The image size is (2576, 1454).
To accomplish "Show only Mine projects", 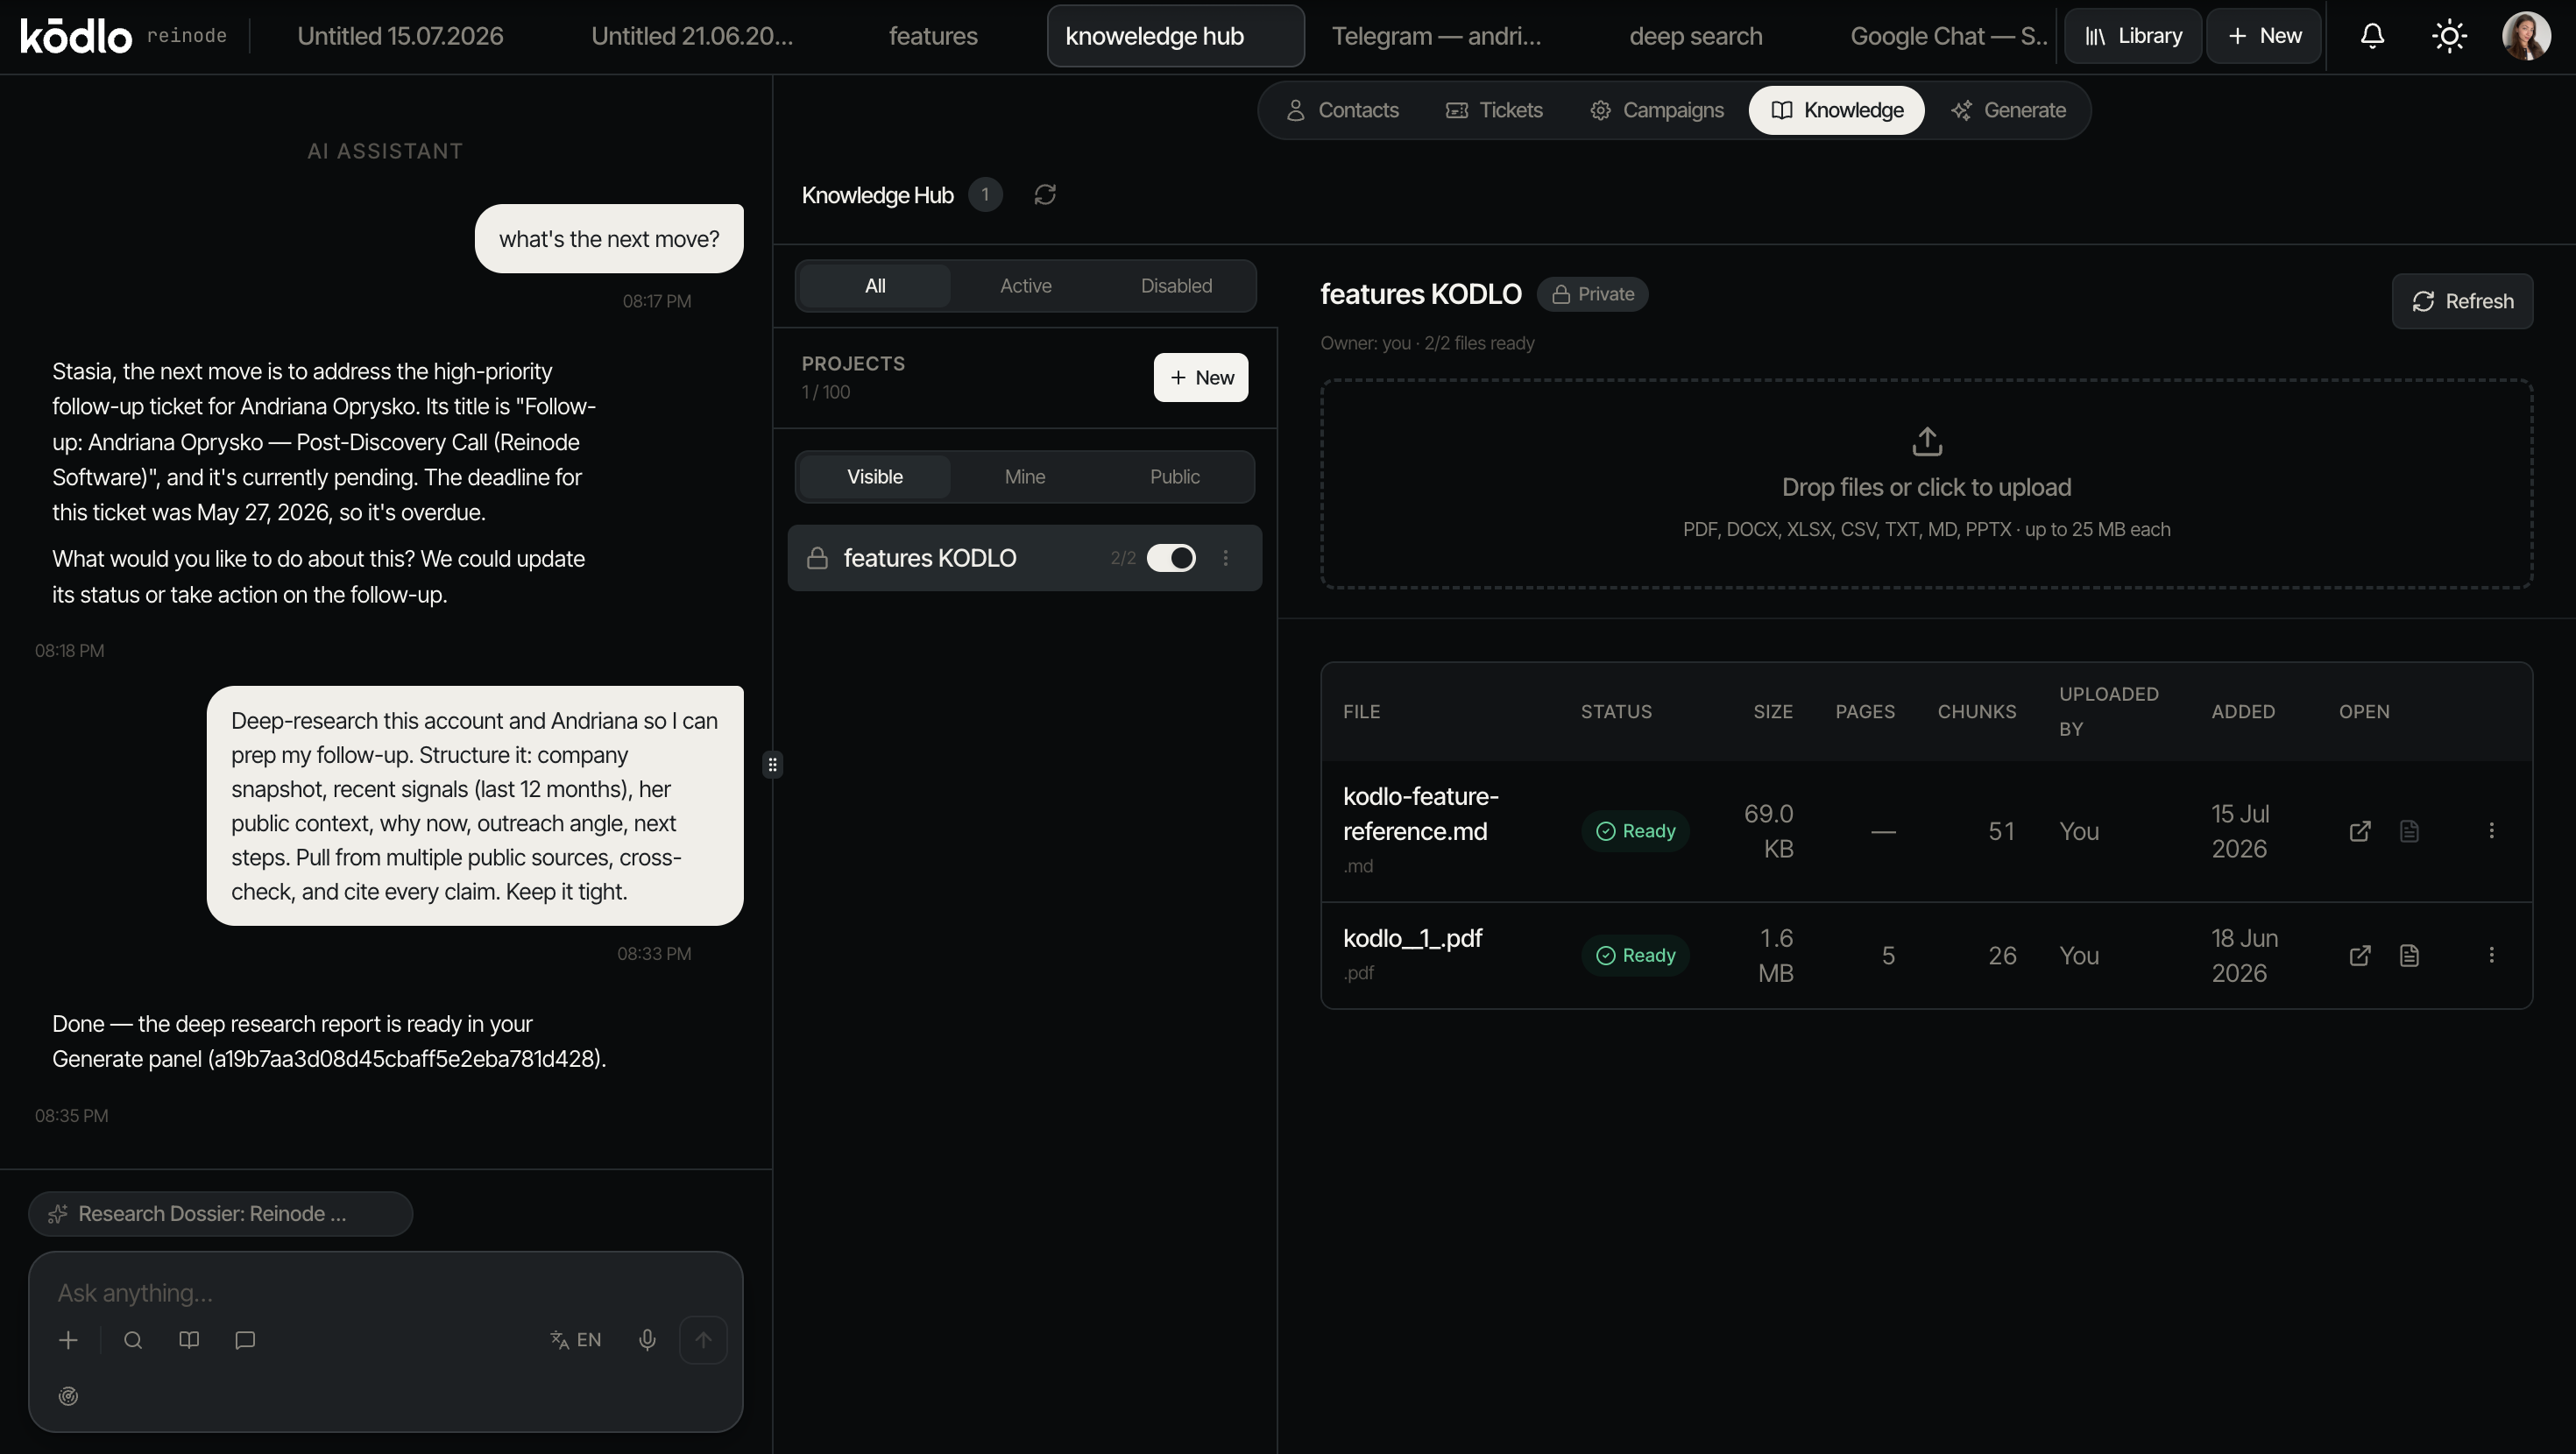I will pyautogui.click(x=1025, y=477).
